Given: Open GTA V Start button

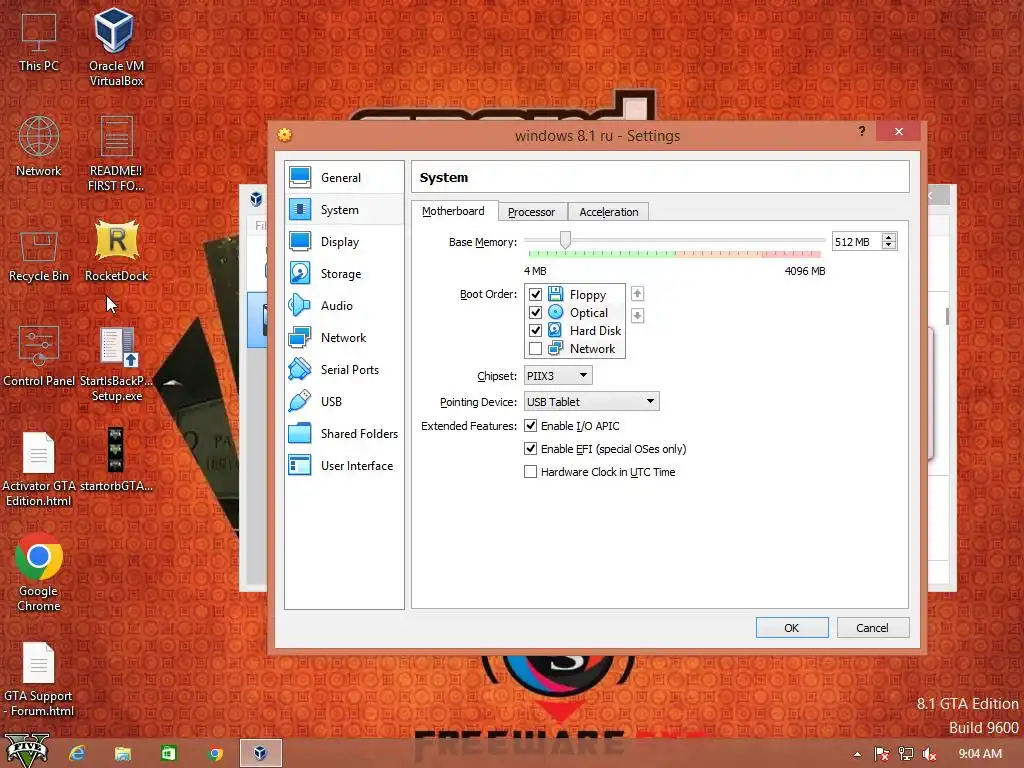Looking at the screenshot, I should (26, 751).
